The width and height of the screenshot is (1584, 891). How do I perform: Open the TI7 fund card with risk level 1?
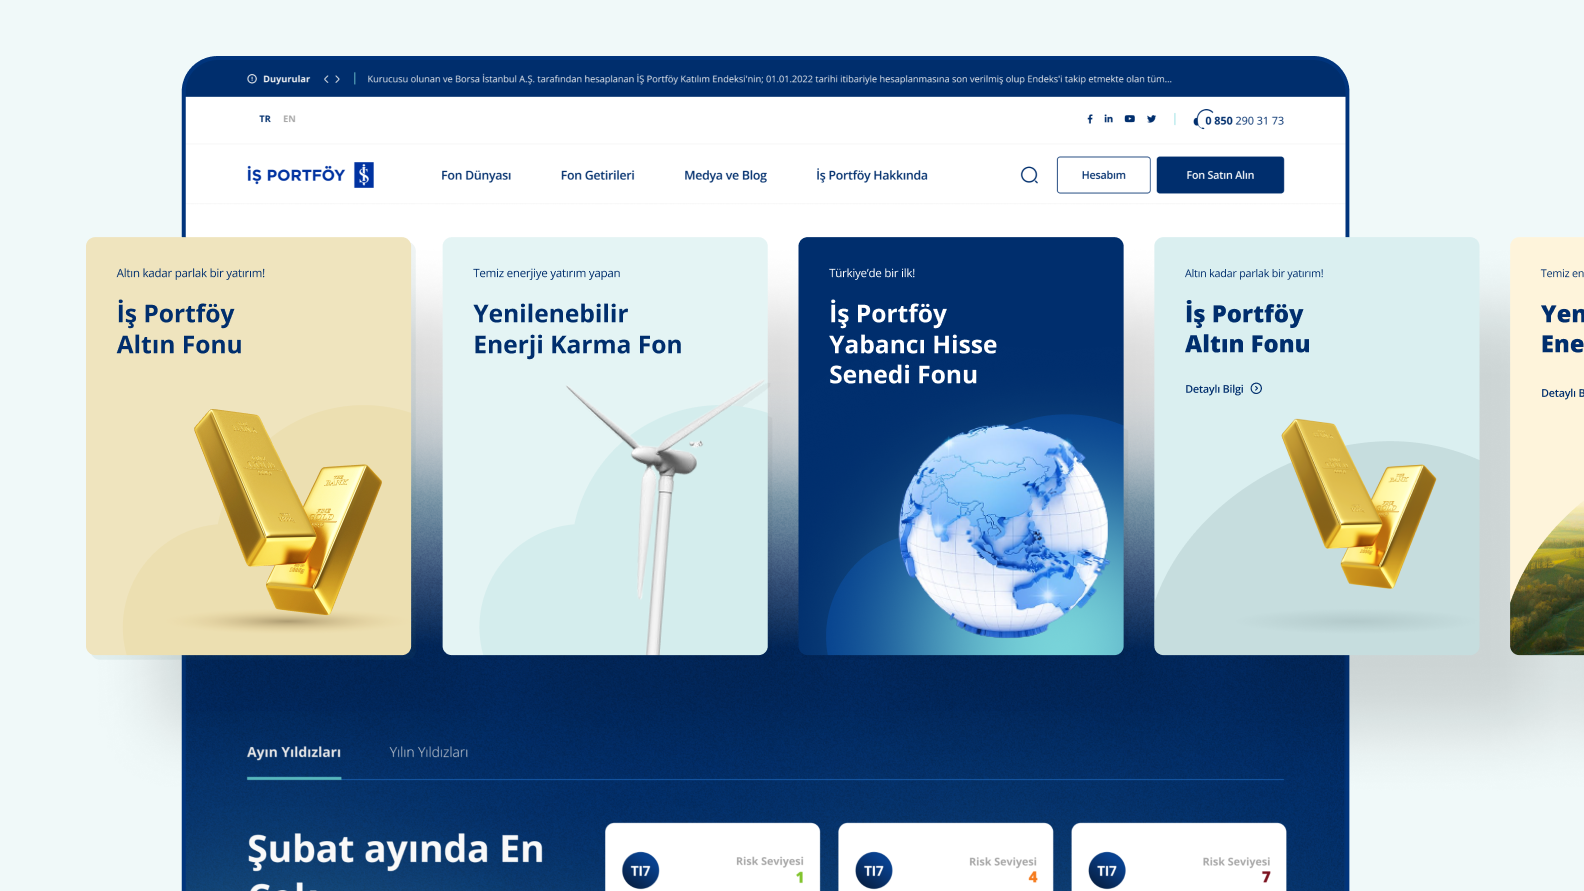coord(712,857)
